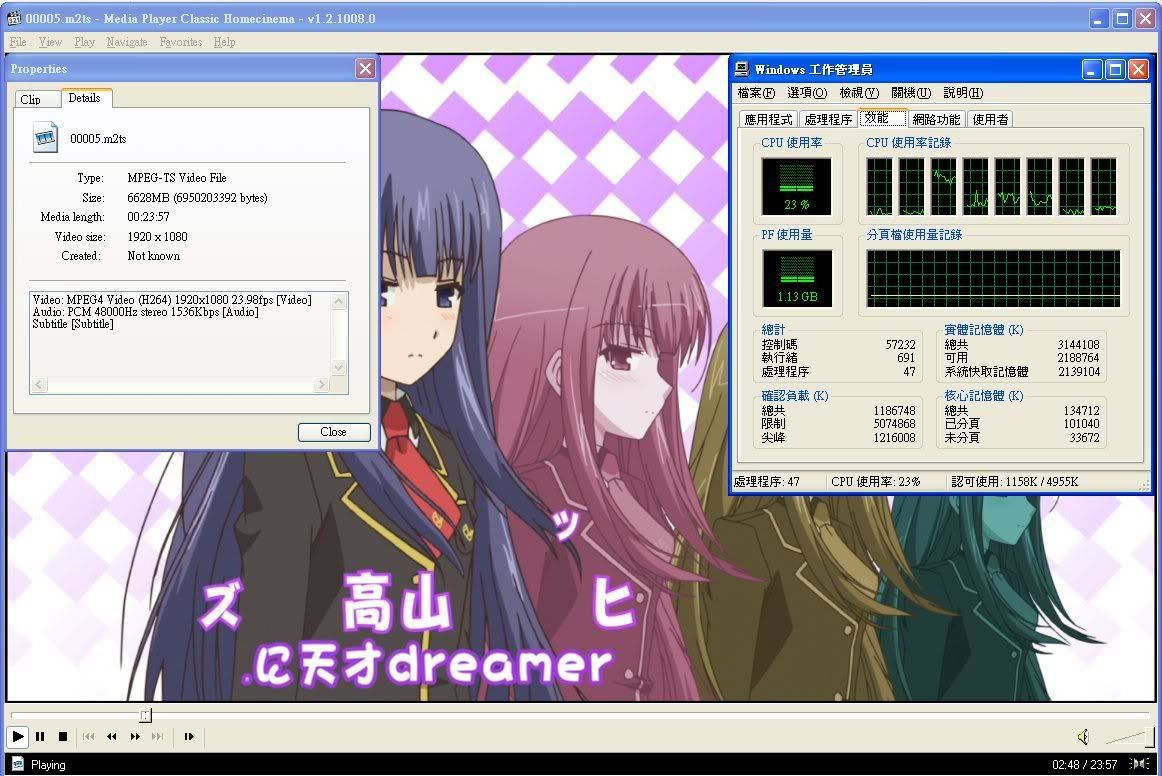1162x776 pixels.
Task: Stop the video playback
Action: click(63, 736)
